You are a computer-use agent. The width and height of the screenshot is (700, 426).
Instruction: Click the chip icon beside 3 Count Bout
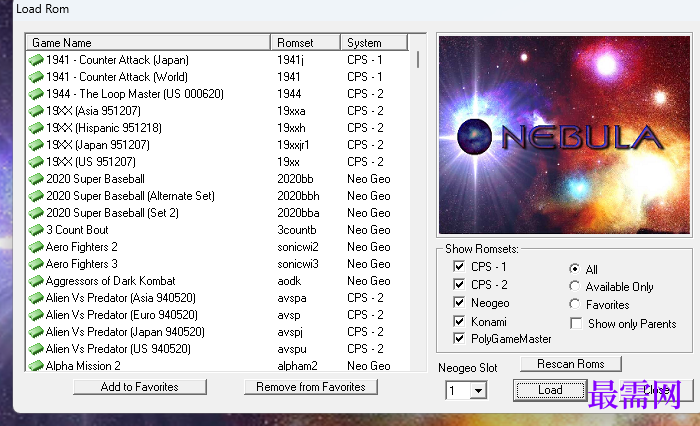coord(36,230)
